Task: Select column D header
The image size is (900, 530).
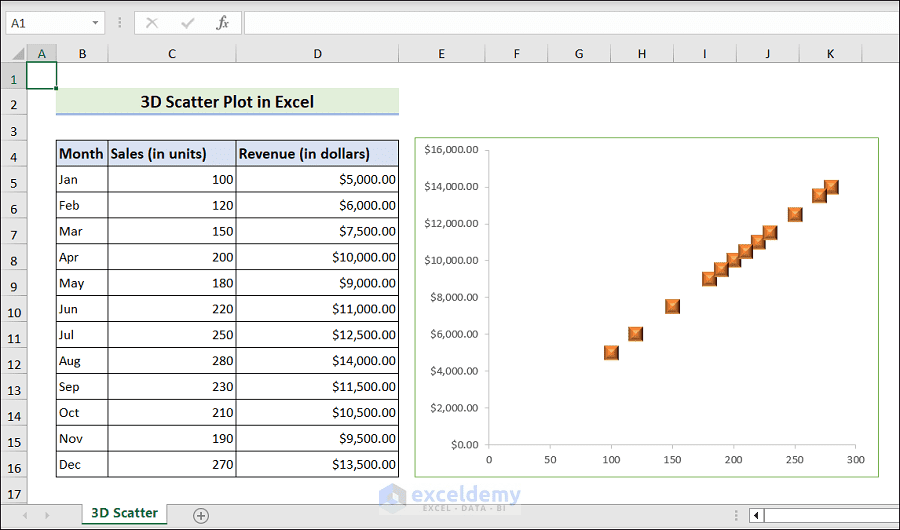Action: click(x=317, y=54)
